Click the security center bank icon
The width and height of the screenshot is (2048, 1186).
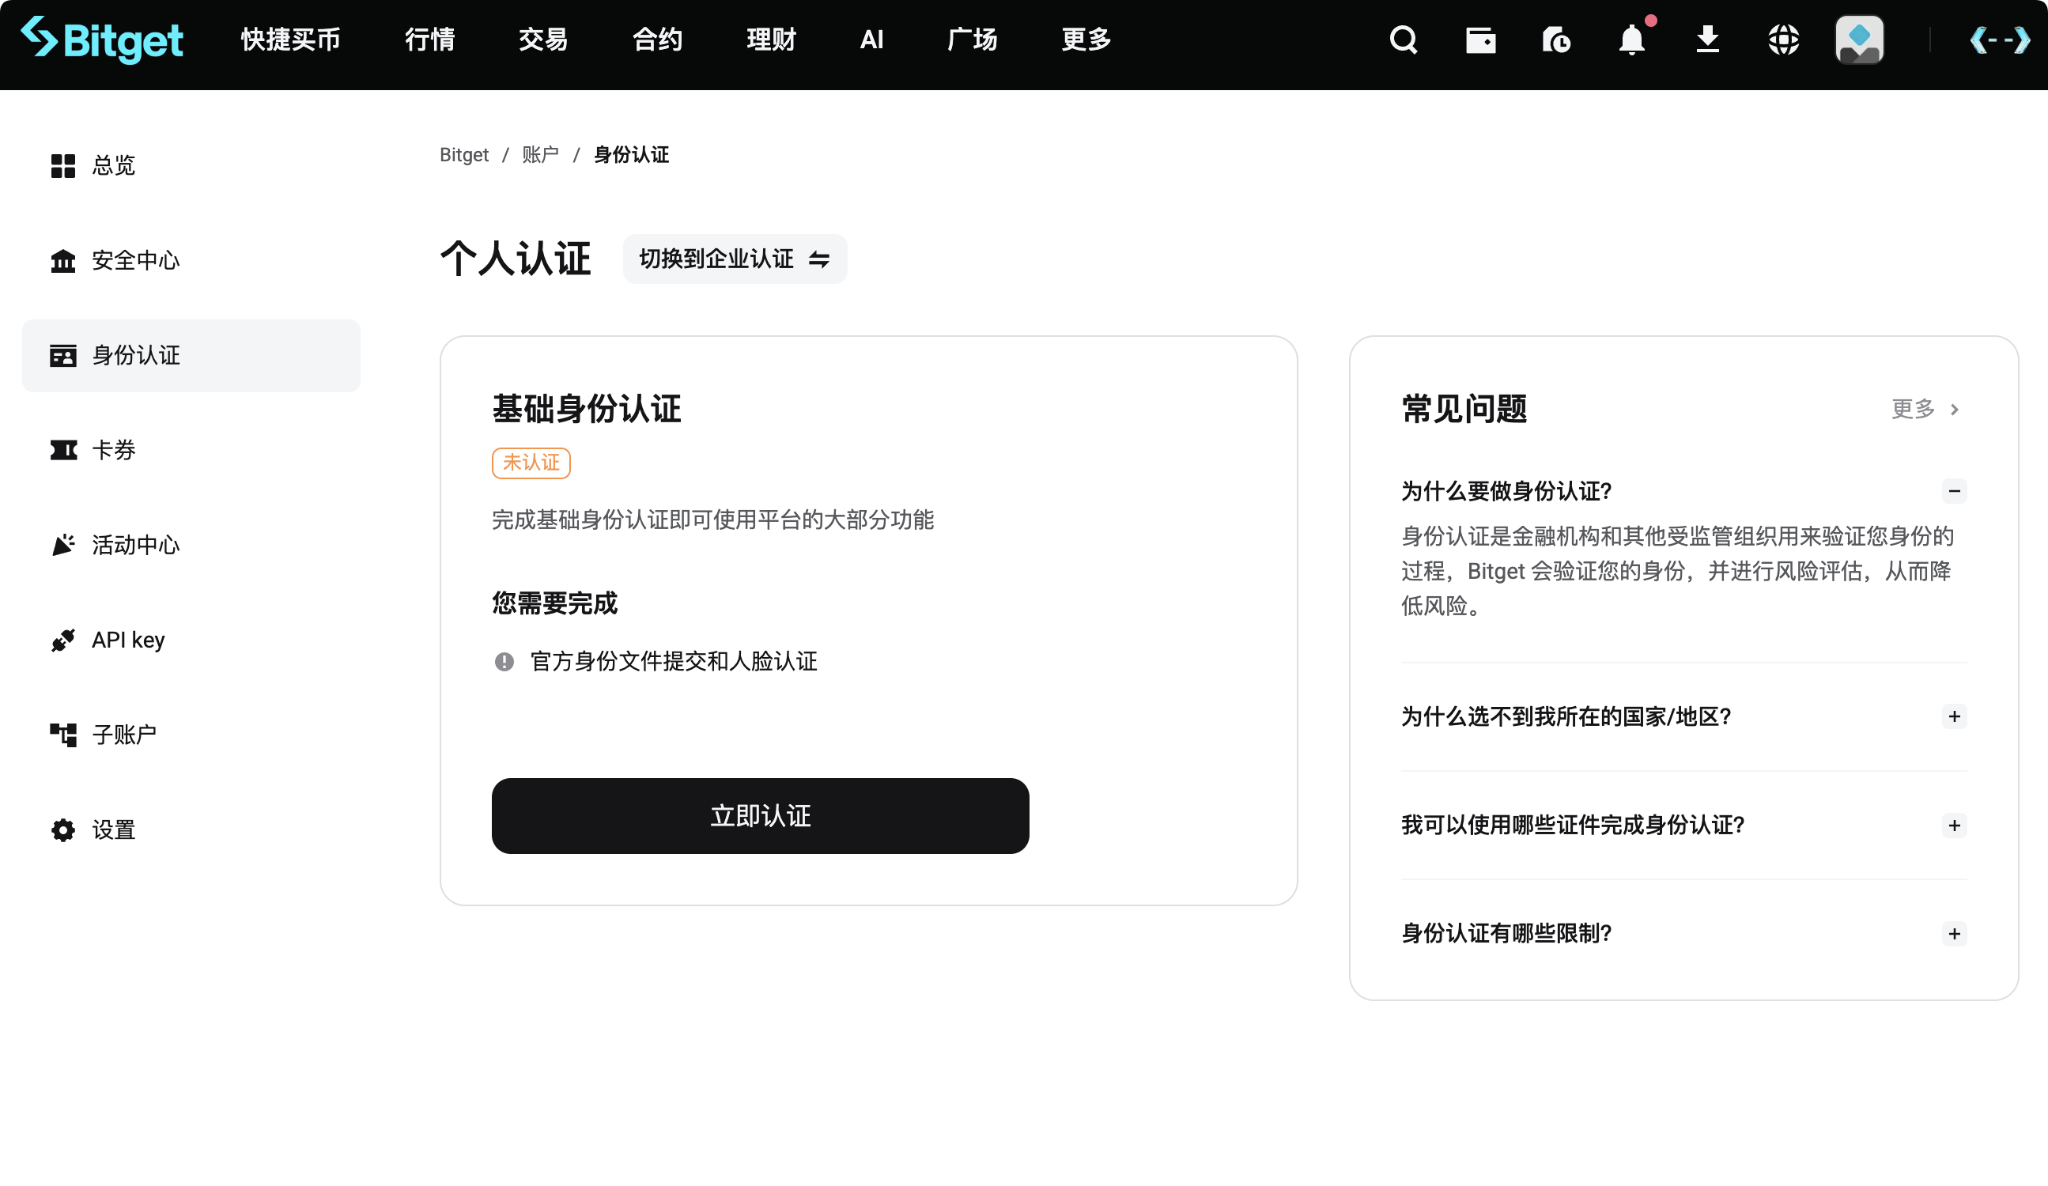click(63, 261)
